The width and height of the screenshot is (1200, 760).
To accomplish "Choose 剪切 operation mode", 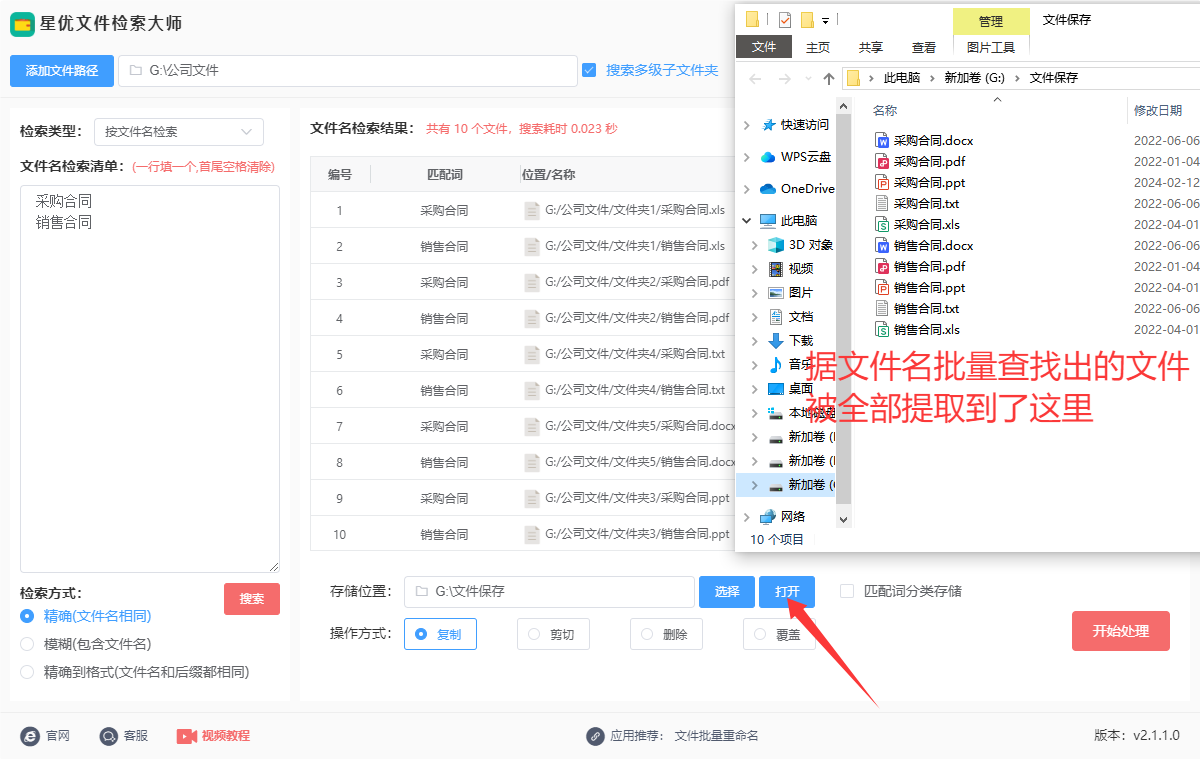I will pos(553,634).
